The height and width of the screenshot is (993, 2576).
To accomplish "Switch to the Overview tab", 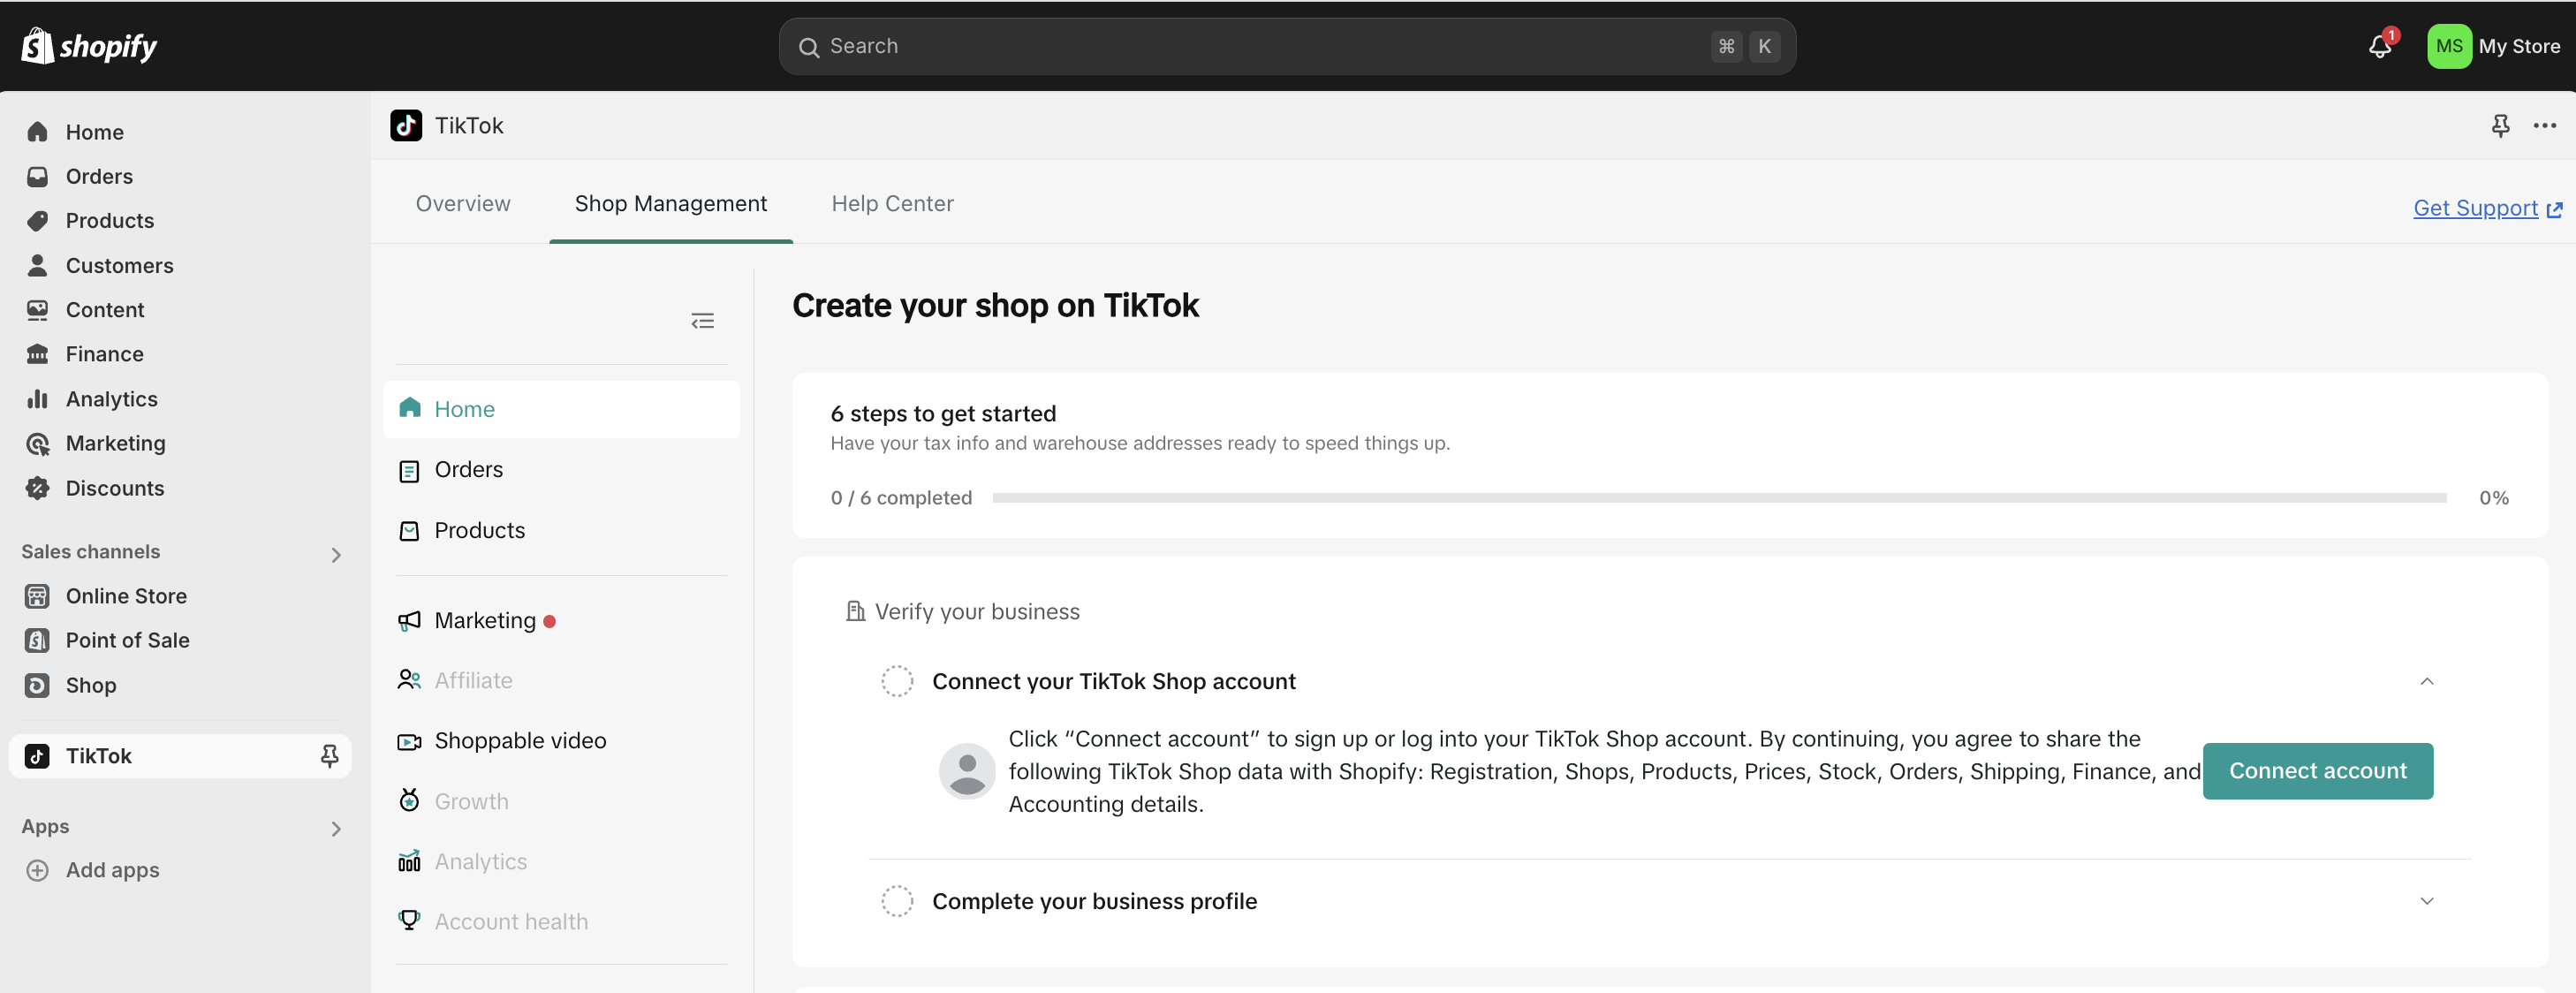I will pyautogui.click(x=463, y=203).
